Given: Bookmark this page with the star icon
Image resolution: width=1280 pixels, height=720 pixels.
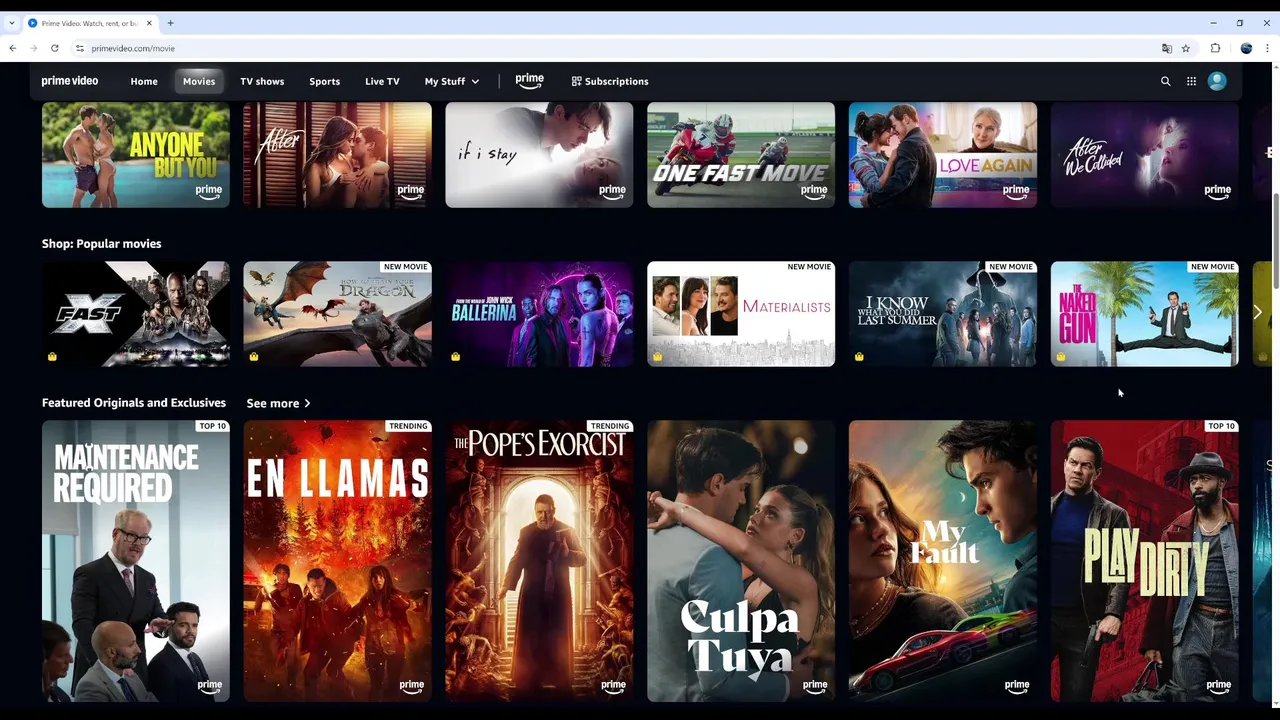Looking at the screenshot, I should 1185,48.
